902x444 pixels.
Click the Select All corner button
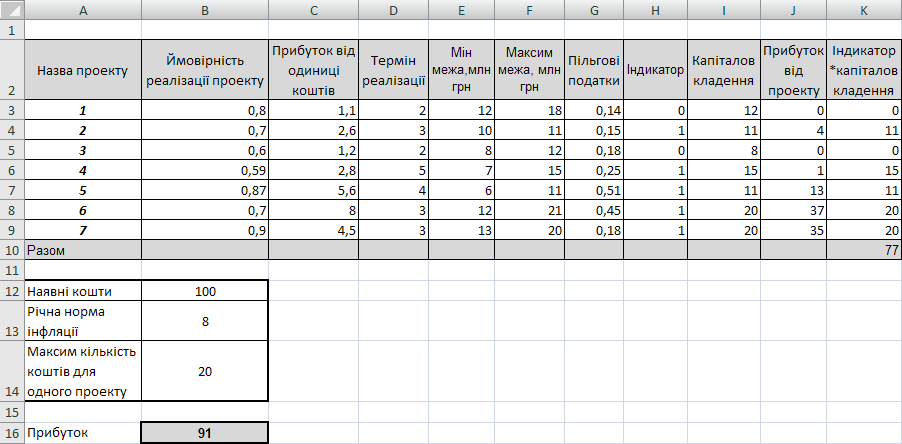[11, 9]
